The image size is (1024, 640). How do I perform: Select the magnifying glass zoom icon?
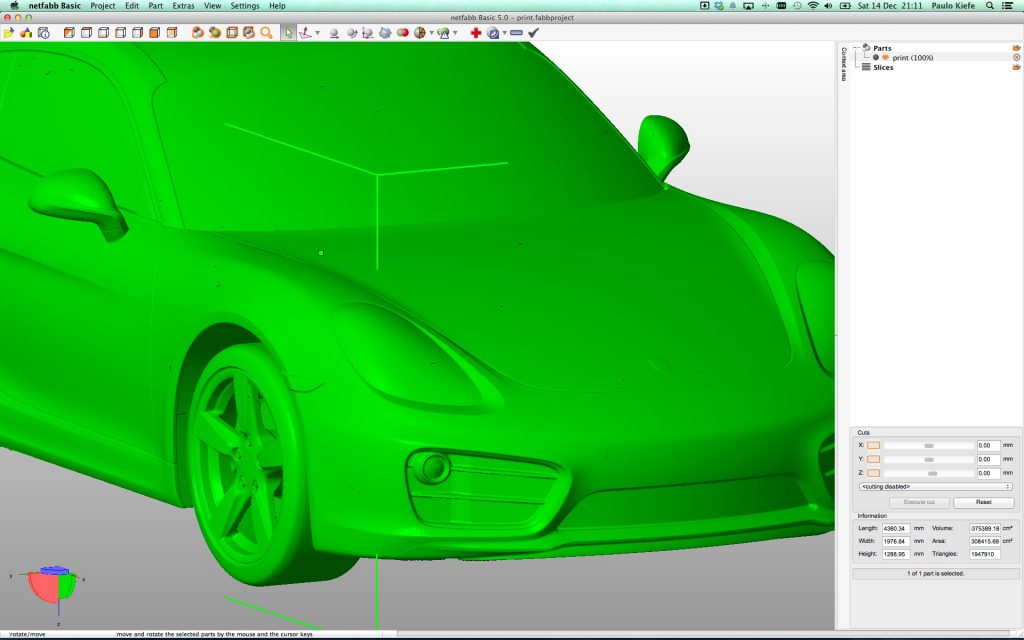(266, 33)
